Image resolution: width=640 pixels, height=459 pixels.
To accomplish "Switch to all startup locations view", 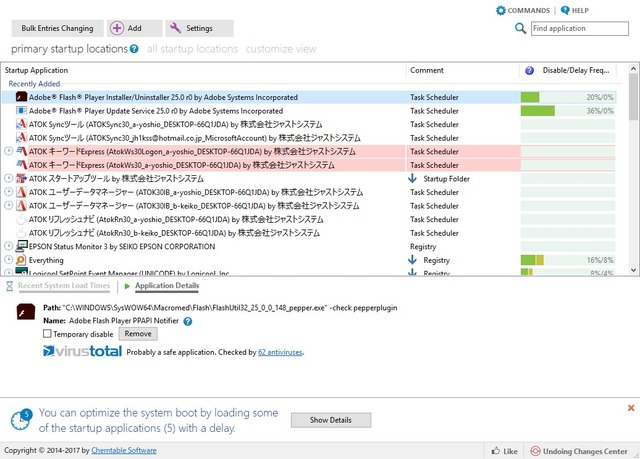I will click(192, 49).
